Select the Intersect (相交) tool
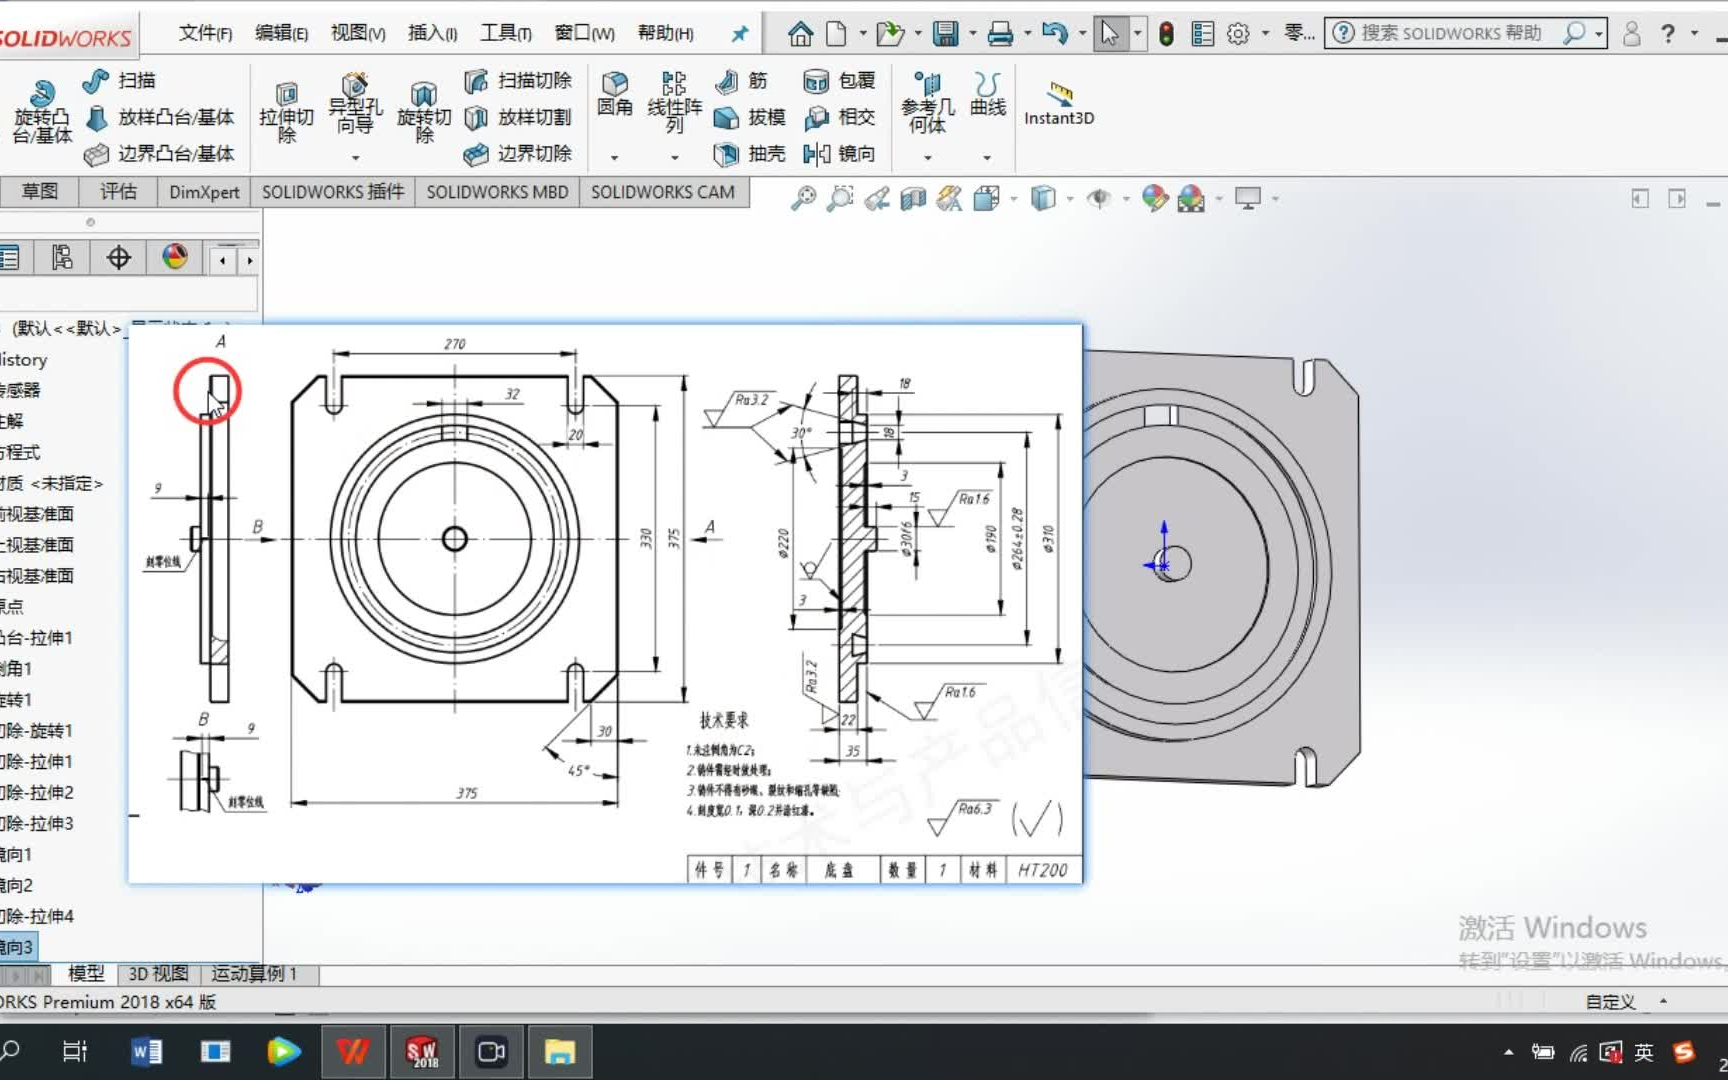 click(840, 117)
